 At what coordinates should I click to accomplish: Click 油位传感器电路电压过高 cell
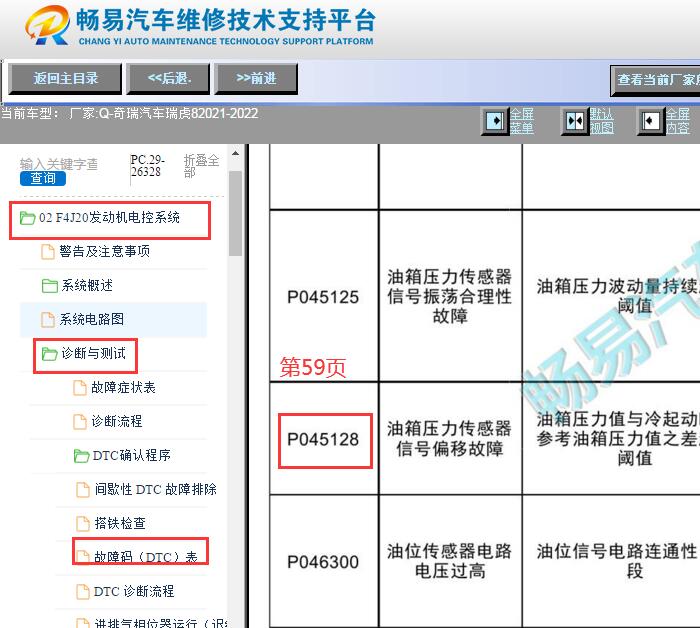point(450,561)
